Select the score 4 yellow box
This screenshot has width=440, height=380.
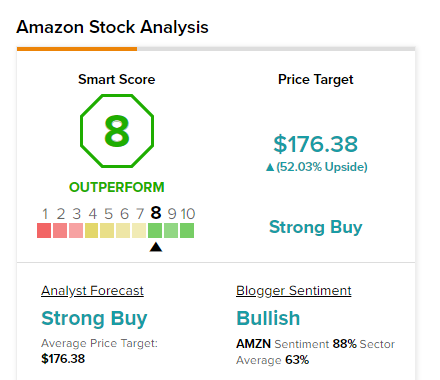coord(92,231)
